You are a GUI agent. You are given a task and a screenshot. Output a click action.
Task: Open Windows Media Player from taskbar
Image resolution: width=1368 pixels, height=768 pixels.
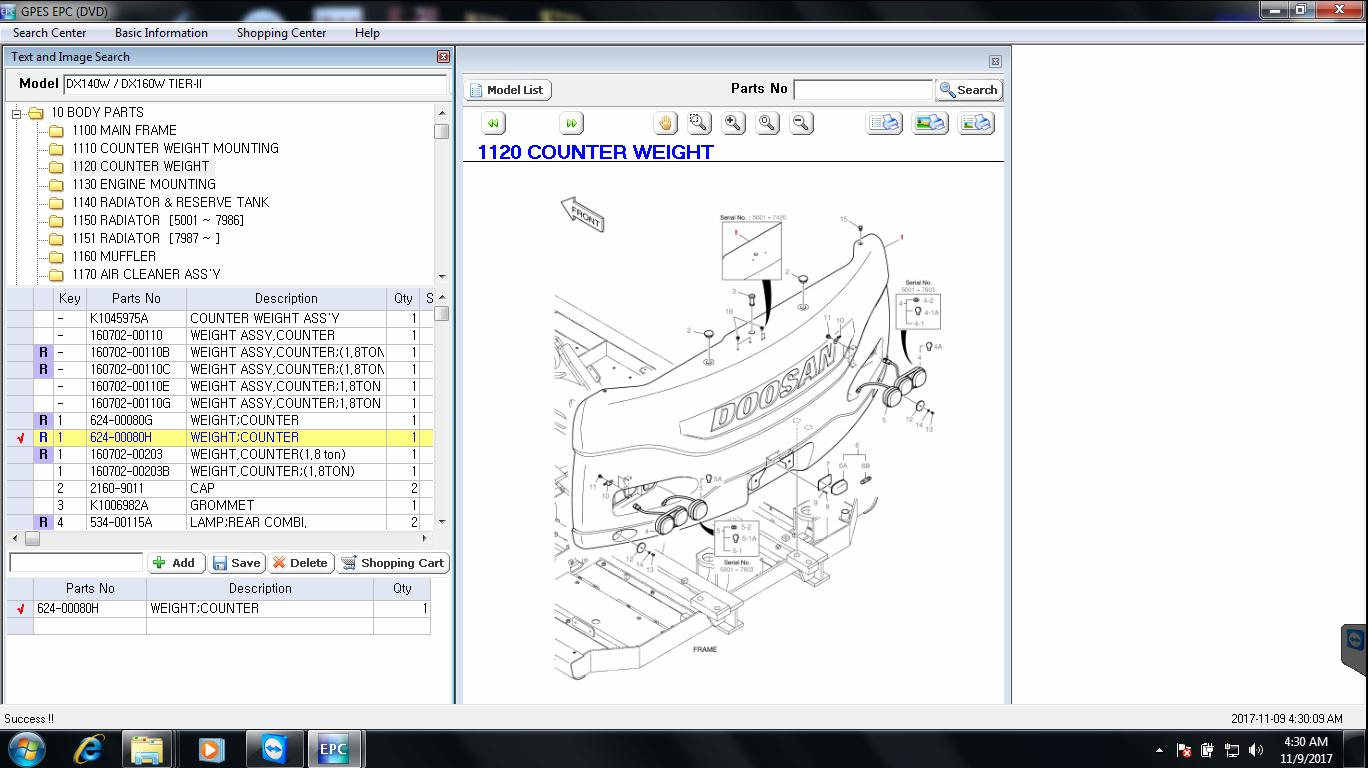(x=210, y=748)
